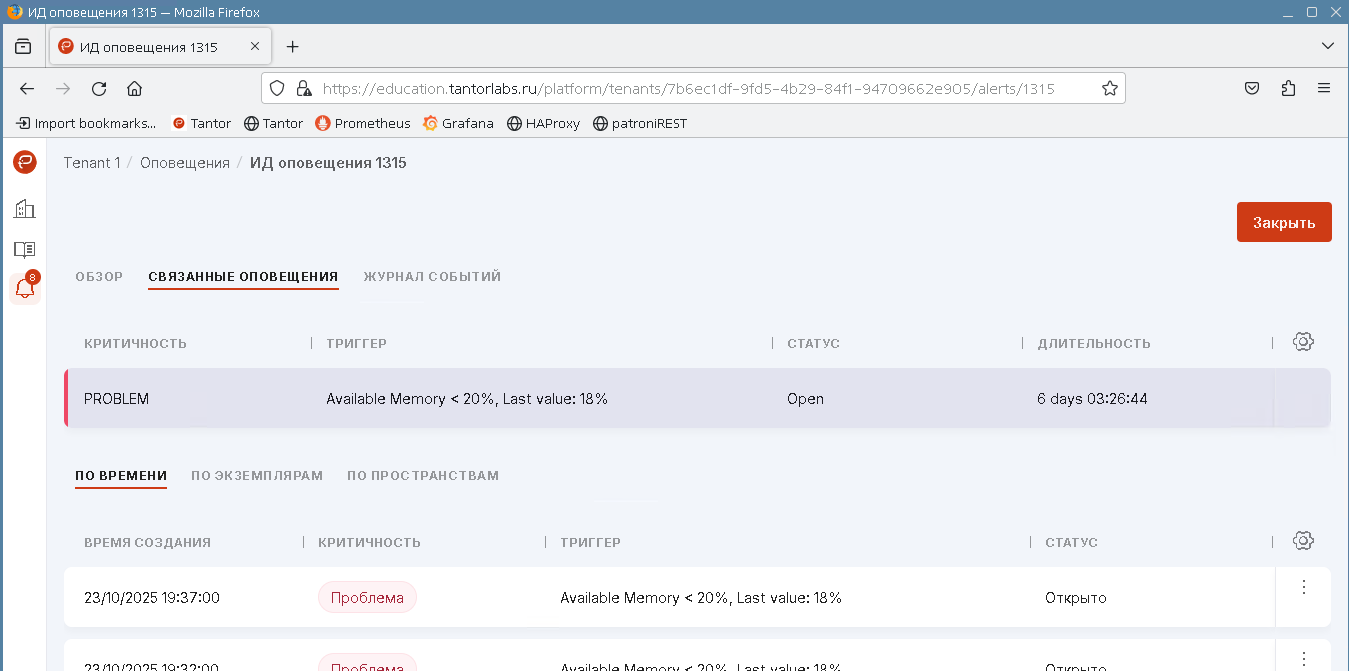Viewport: 1349px width, 671px height.
Task: Go to Оповещения in breadcrumb
Action: click(x=185, y=163)
